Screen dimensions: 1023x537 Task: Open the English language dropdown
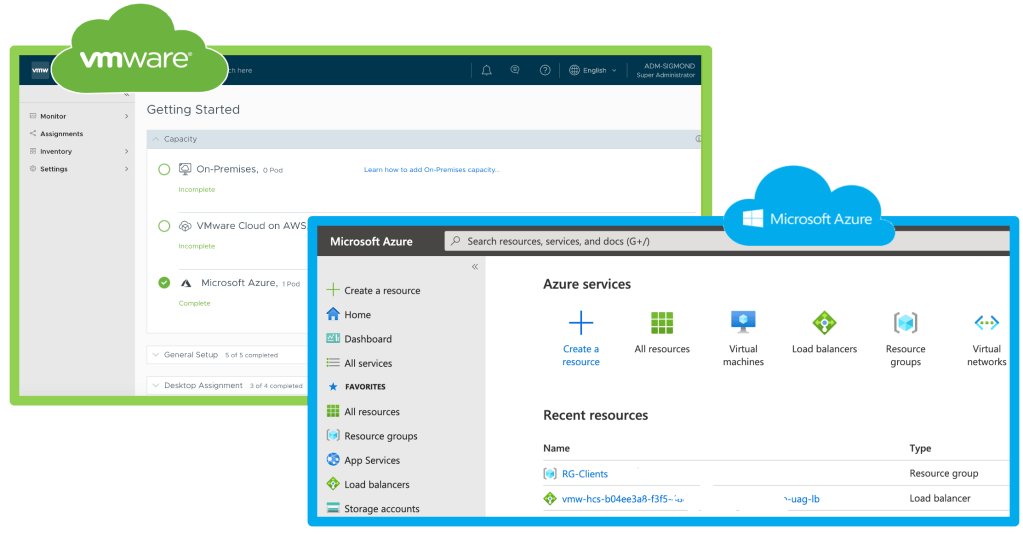pyautogui.click(x=594, y=70)
